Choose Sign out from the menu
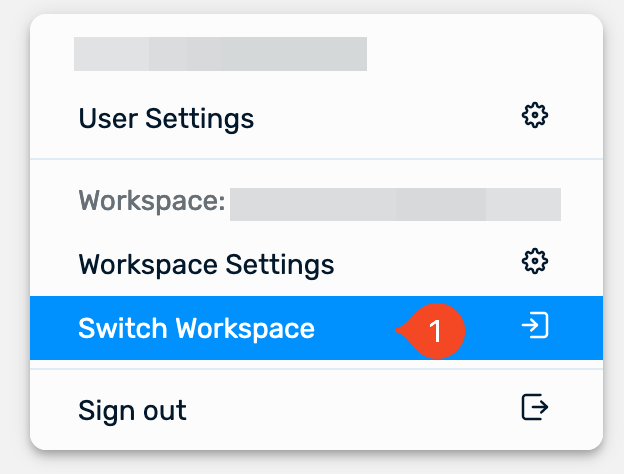This screenshot has width=624, height=474. point(132,410)
